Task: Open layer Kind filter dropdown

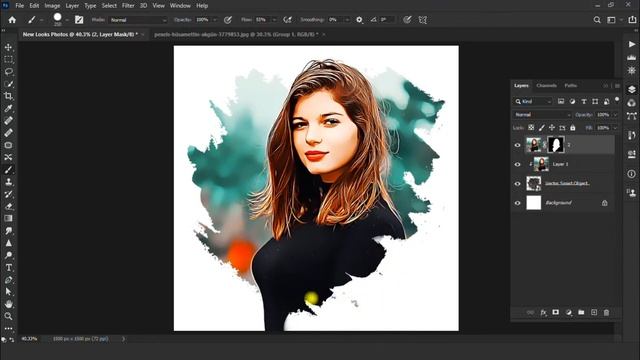Action: coord(533,101)
